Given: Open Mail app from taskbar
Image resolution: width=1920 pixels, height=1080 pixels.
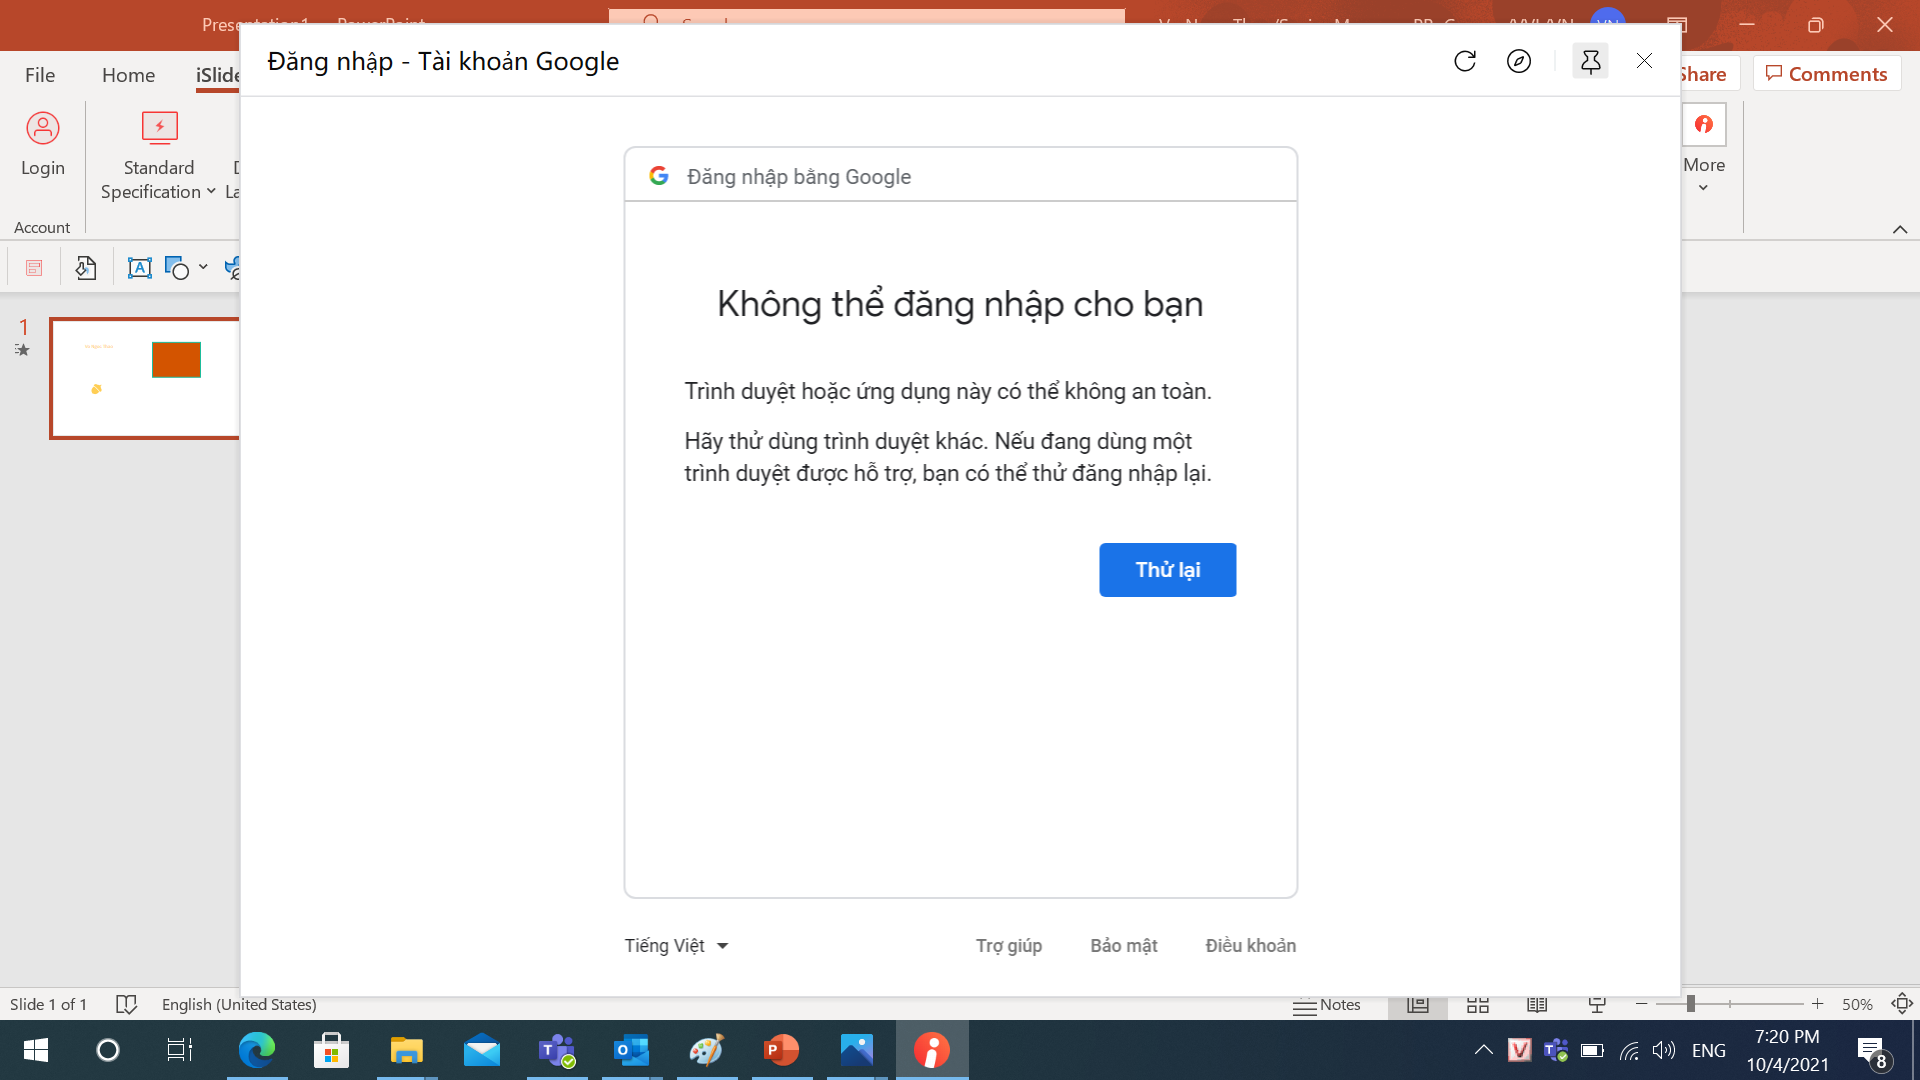Looking at the screenshot, I should pos(481,1050).
